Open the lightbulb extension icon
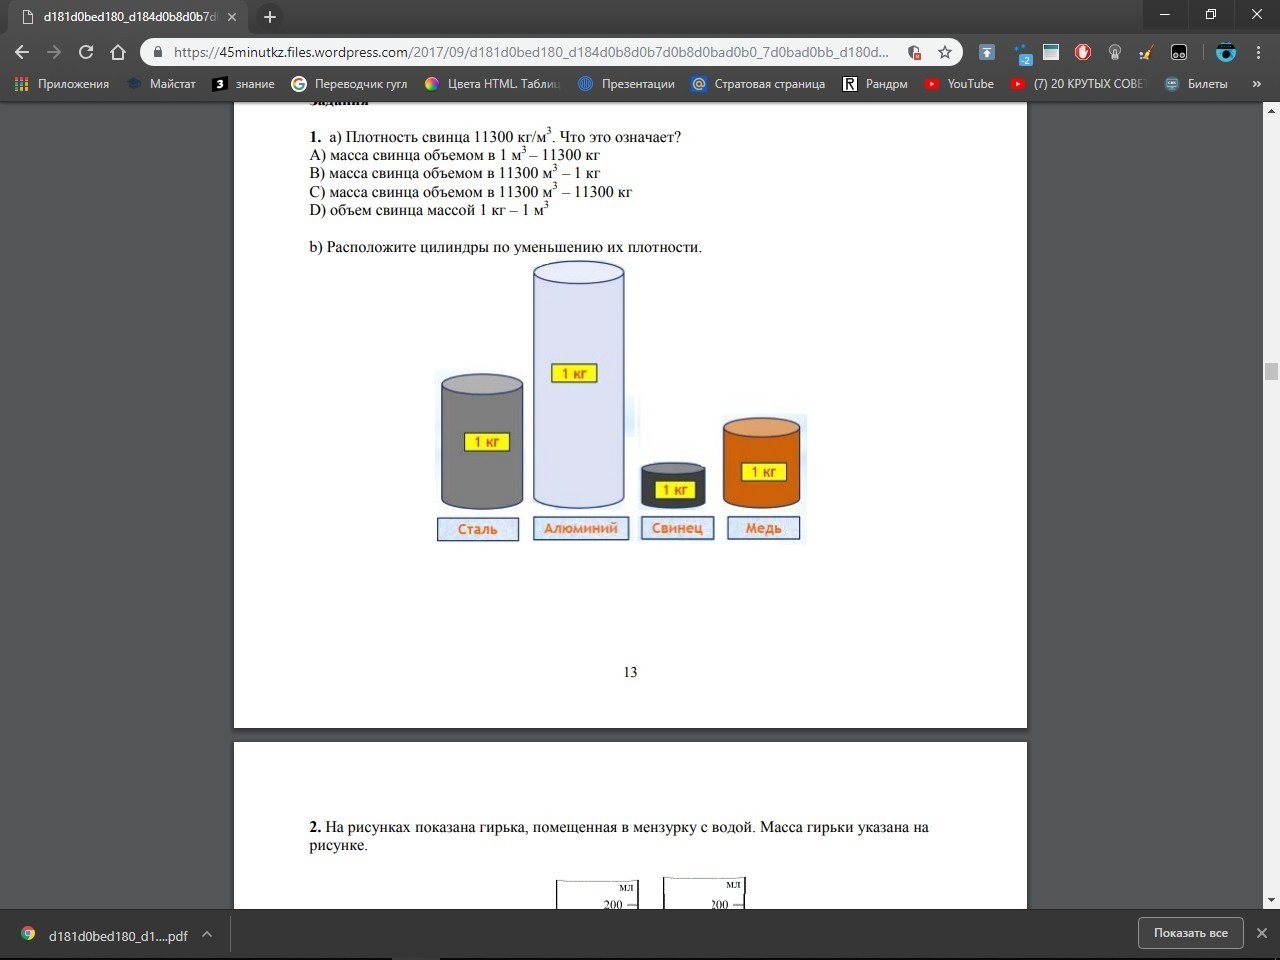1280x960 pixels. click(1115, 52)
